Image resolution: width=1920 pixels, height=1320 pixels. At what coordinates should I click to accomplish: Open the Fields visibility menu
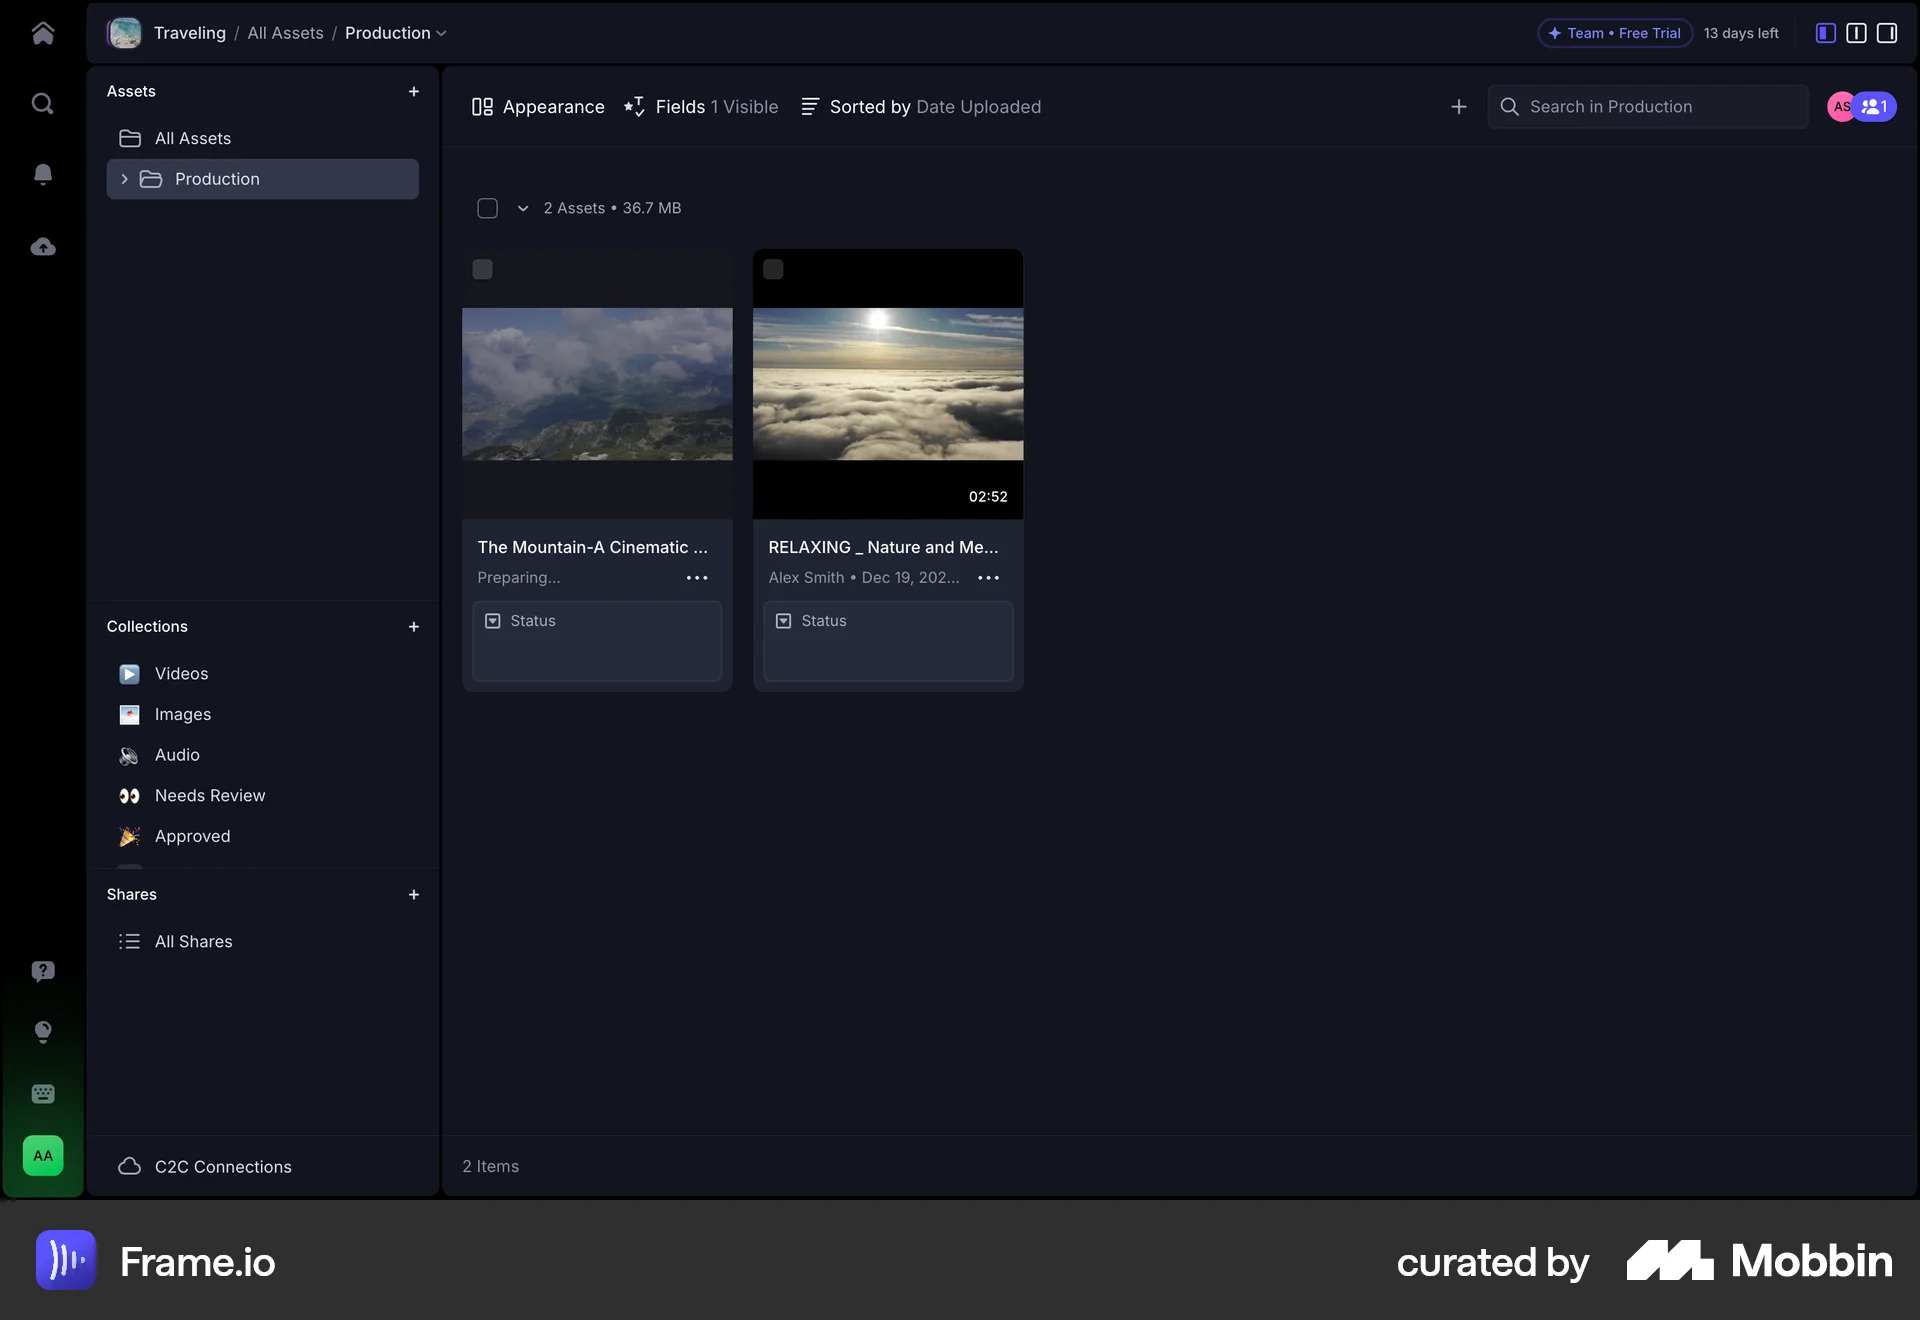[x=699, y=107]
